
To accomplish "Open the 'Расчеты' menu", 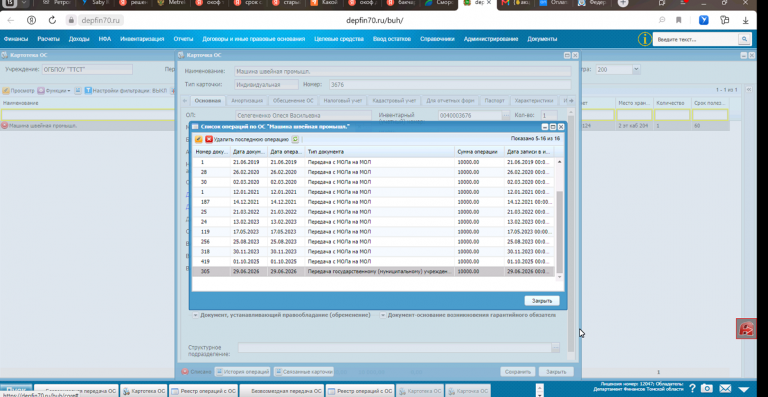I will pyautogui.click(x=48, y=39).
